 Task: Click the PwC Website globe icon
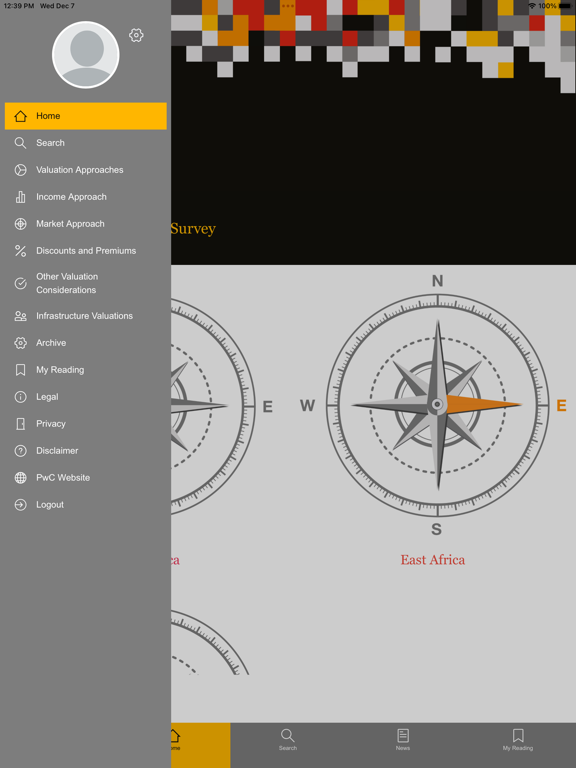pos(20,478)
